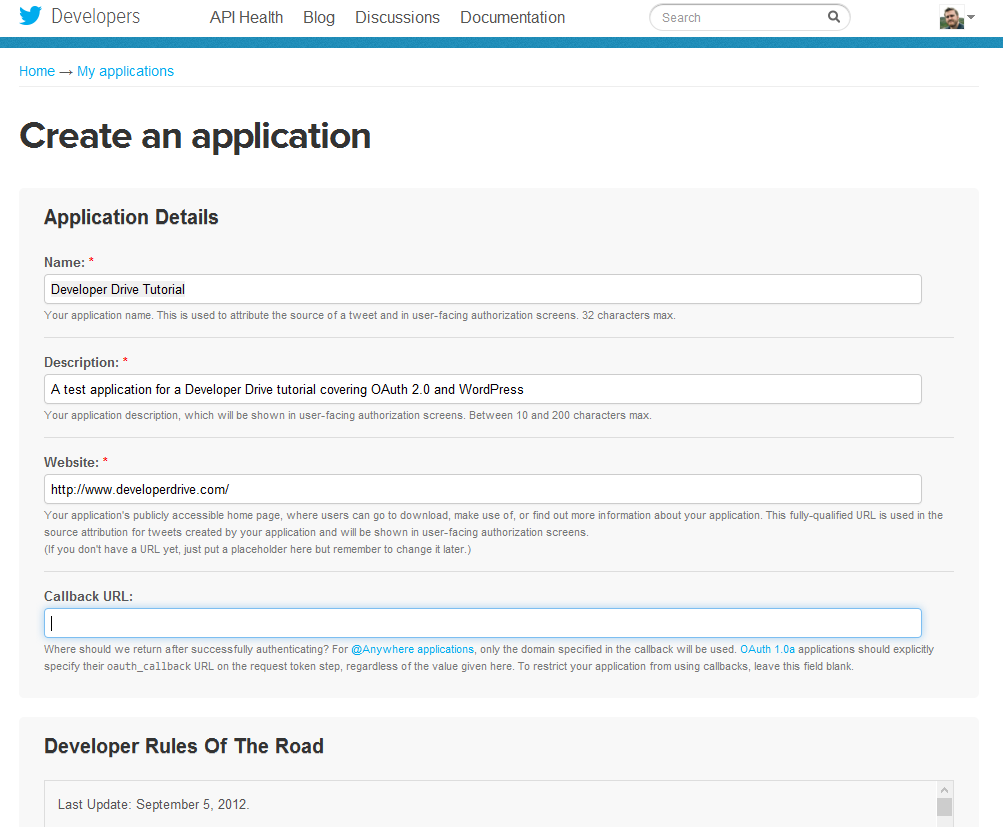
Task: Follow the Home breadcrumb link
Action: coord(37,71)
